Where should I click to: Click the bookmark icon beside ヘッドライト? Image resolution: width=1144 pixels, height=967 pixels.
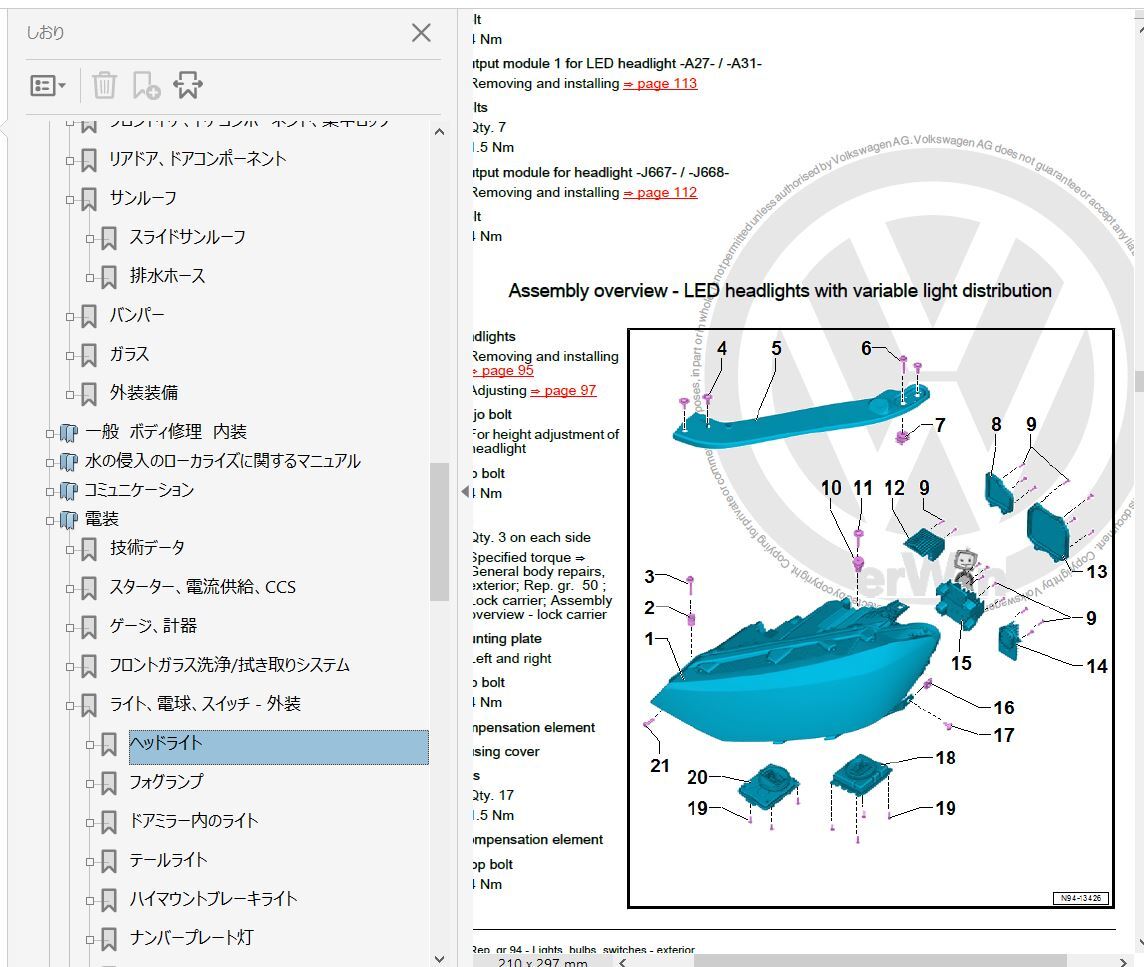[108, 744]
